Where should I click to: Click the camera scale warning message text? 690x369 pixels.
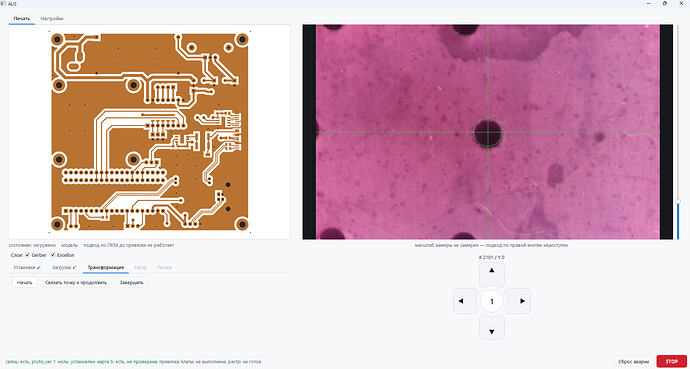tap(491, 245)
